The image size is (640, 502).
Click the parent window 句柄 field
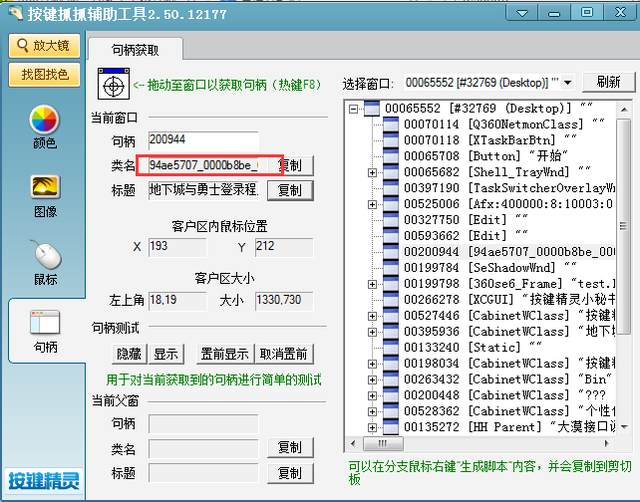click(203, 424)
